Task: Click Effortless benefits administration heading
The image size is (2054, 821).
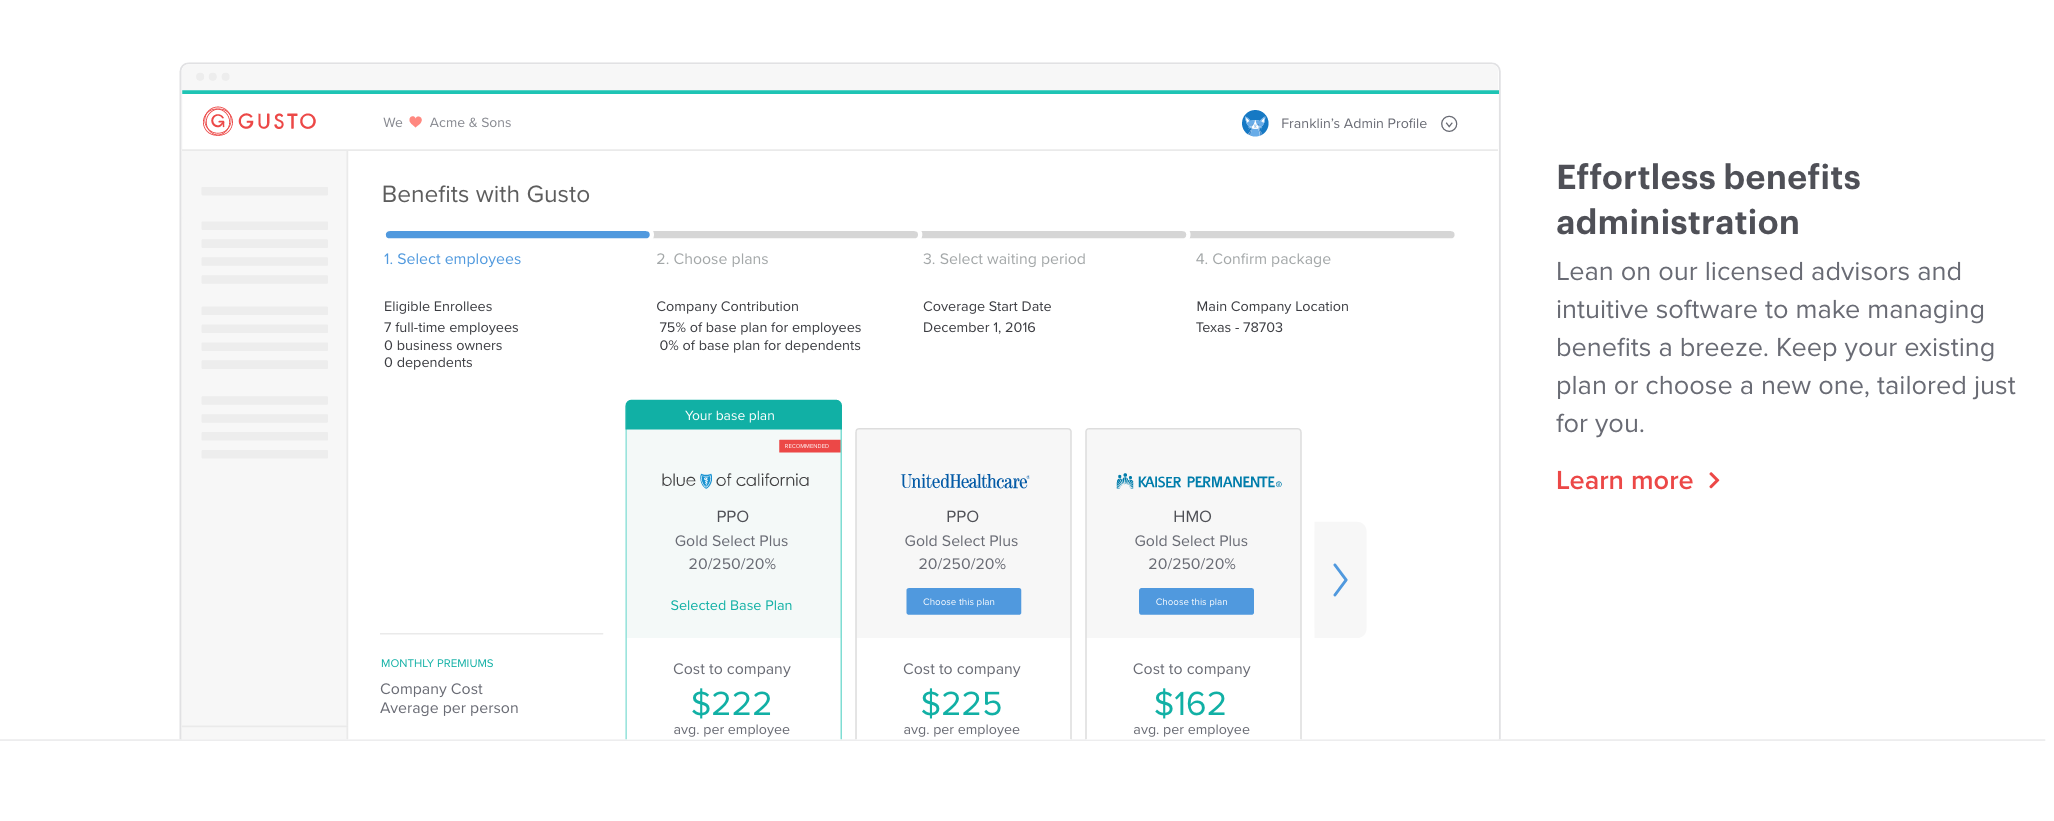Action: click(1708, 200)
